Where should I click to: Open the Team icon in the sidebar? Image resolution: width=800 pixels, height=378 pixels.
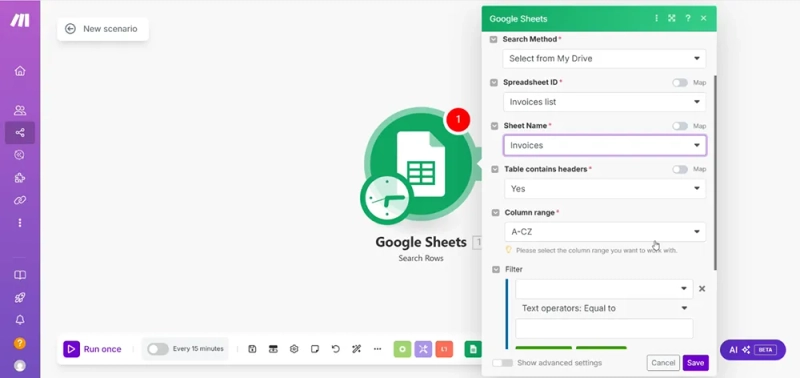[x=20, y=110]
